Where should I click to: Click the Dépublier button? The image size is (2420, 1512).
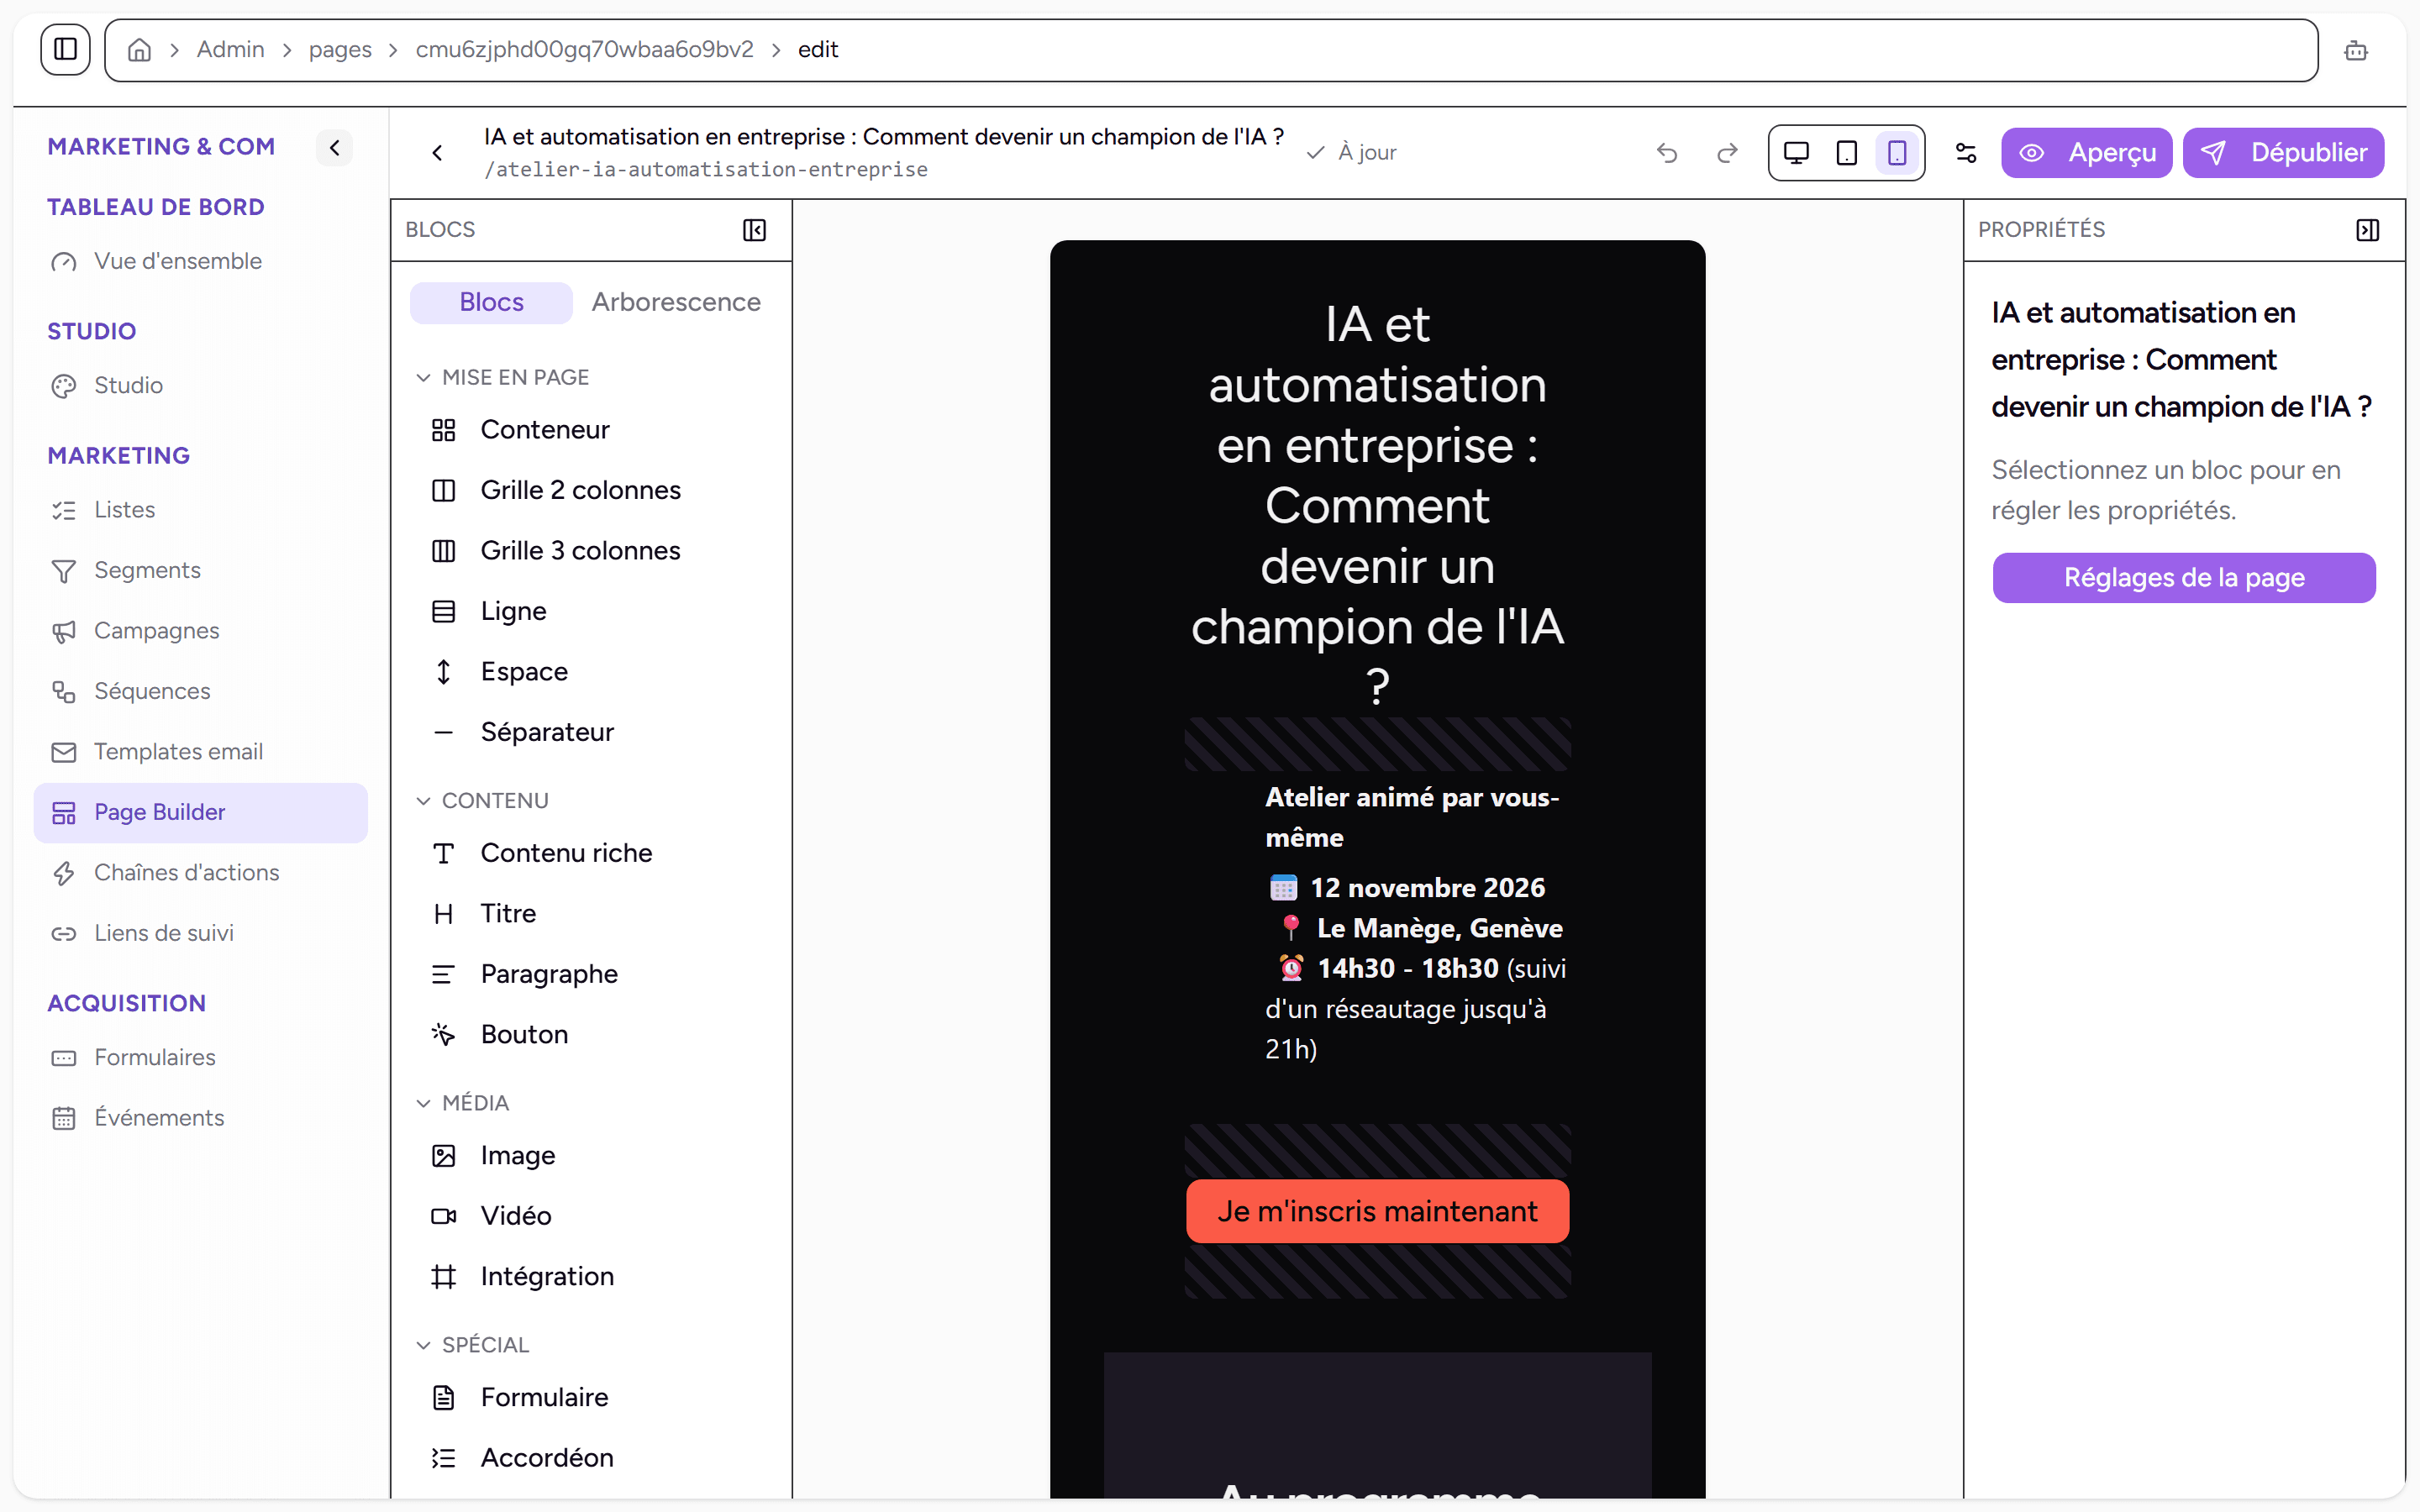click(2283, 152)
